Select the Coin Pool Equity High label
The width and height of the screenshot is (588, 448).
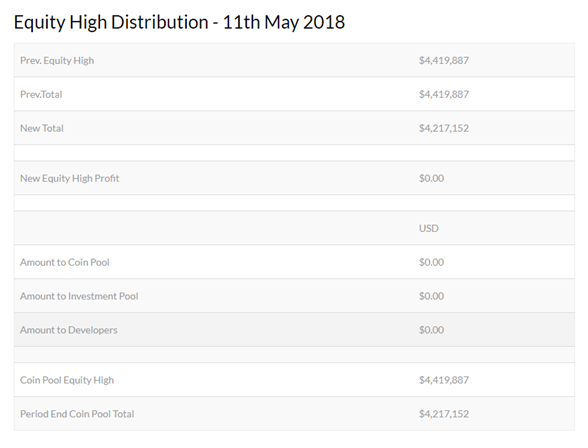(x=67, y=380)
